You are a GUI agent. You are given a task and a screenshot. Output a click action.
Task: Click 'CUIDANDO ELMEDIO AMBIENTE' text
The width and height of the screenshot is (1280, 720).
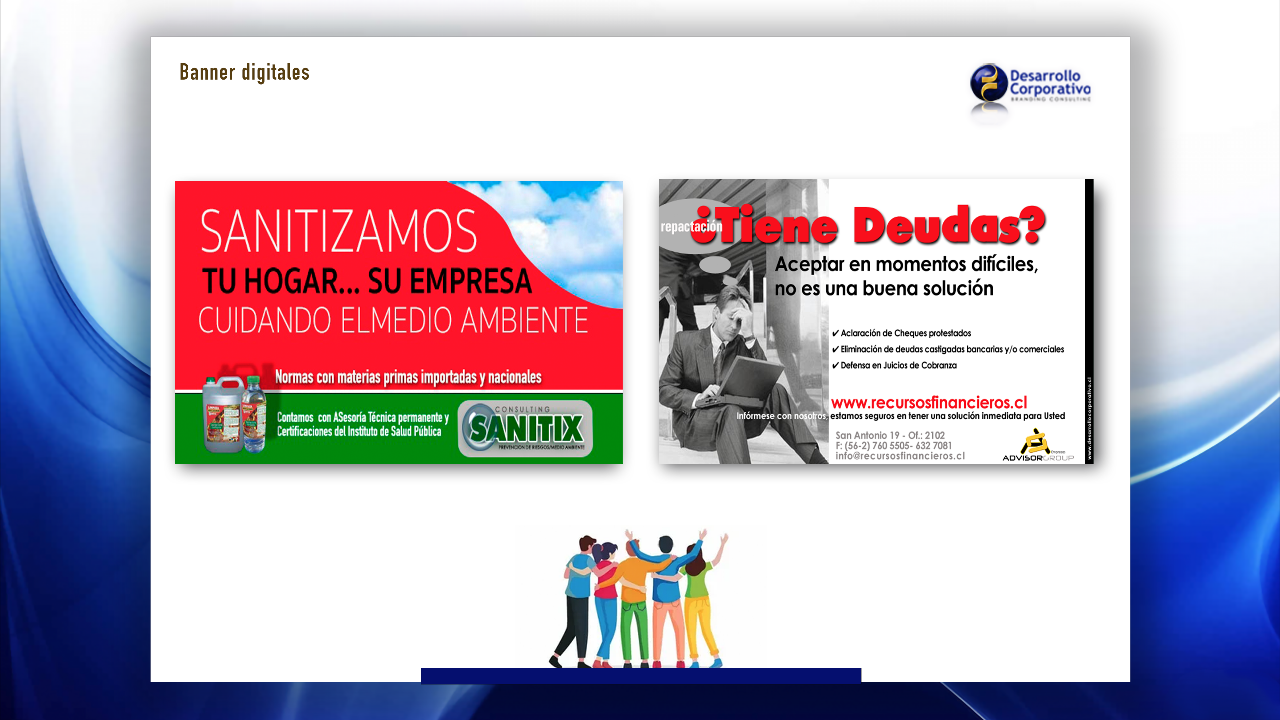coord(393,320)
